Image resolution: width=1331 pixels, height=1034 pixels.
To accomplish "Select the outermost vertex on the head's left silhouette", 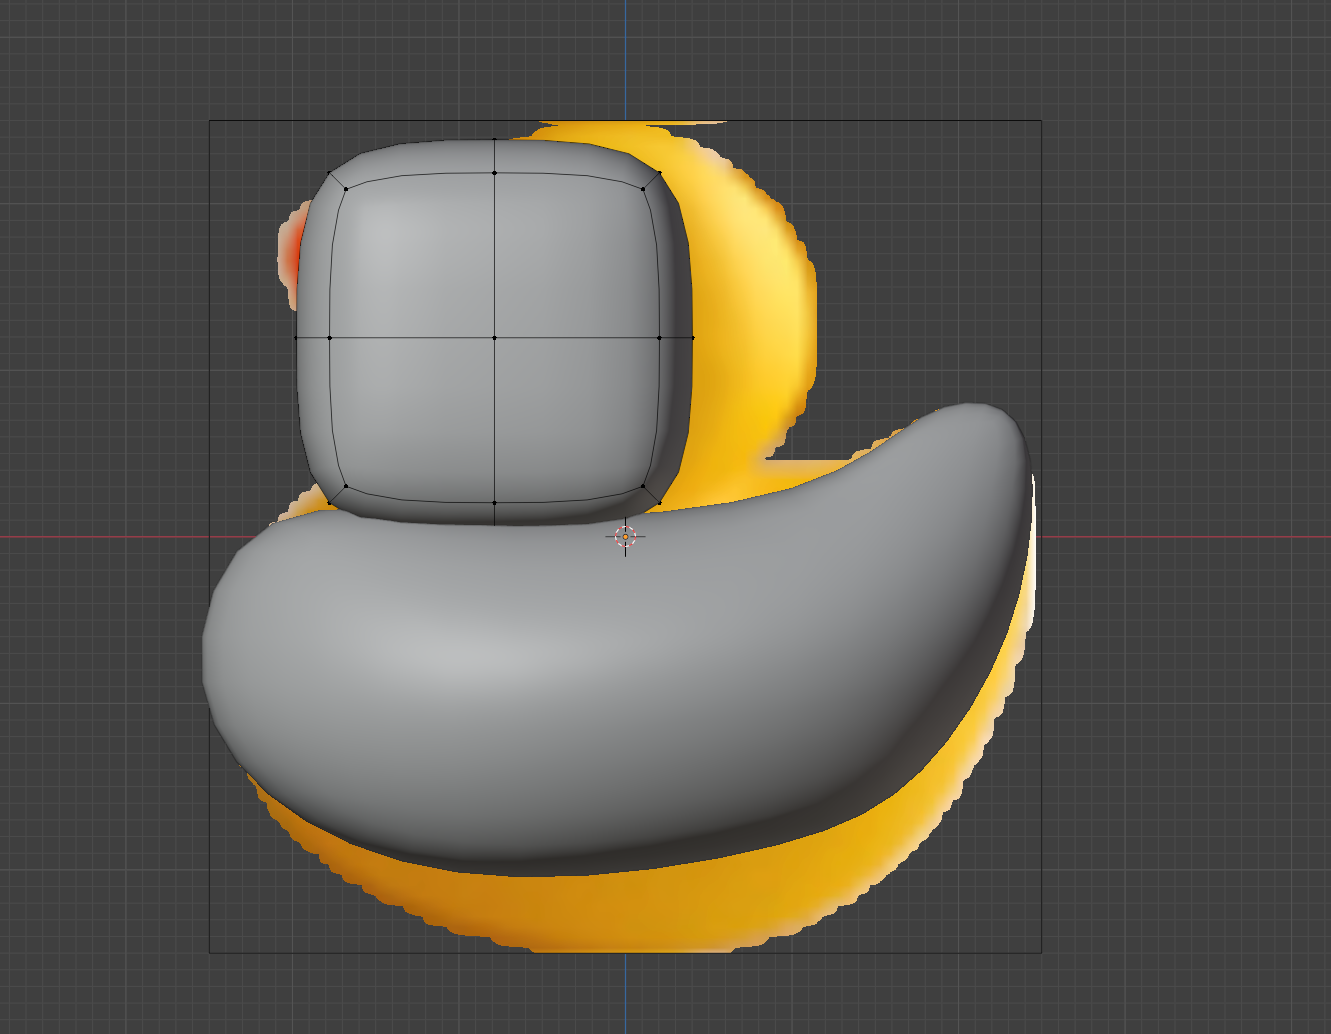I will point(296,338).
